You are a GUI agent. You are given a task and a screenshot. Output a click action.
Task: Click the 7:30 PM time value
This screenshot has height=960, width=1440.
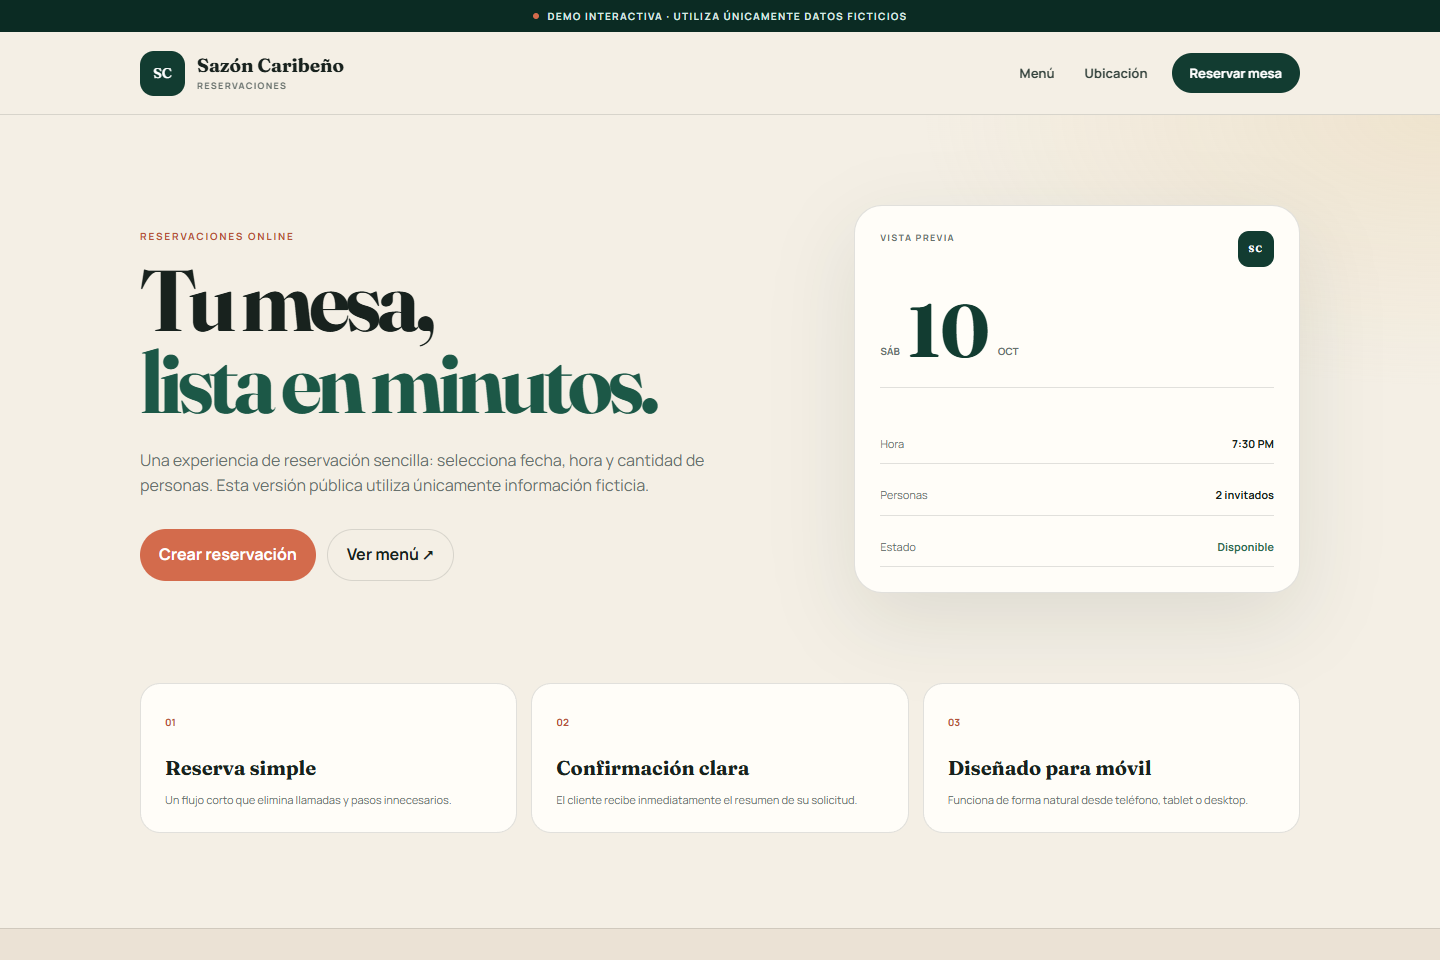[1253, 444]
